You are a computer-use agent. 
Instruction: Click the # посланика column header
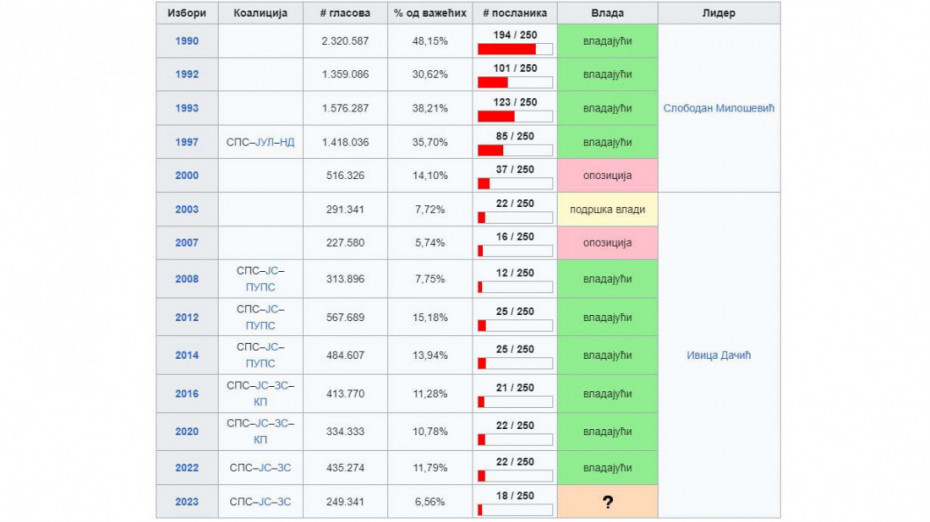click(x=515, y=13)
